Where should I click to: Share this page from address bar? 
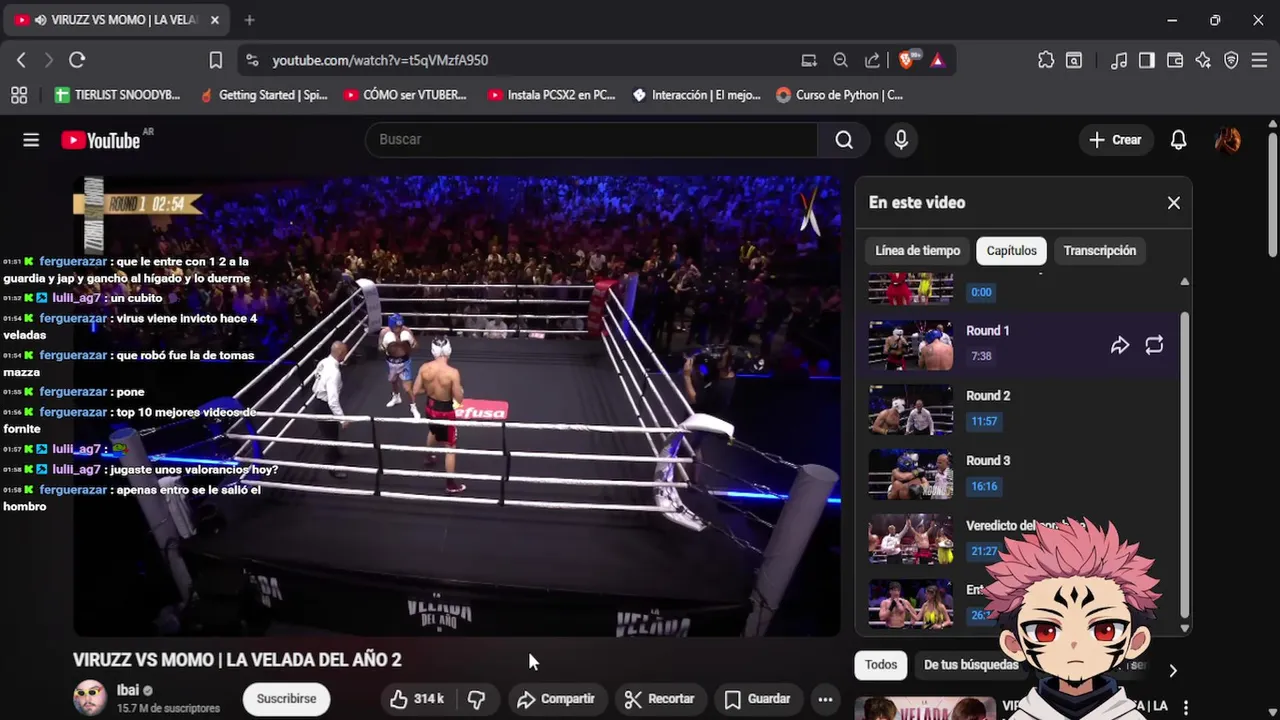pos(873,60)
